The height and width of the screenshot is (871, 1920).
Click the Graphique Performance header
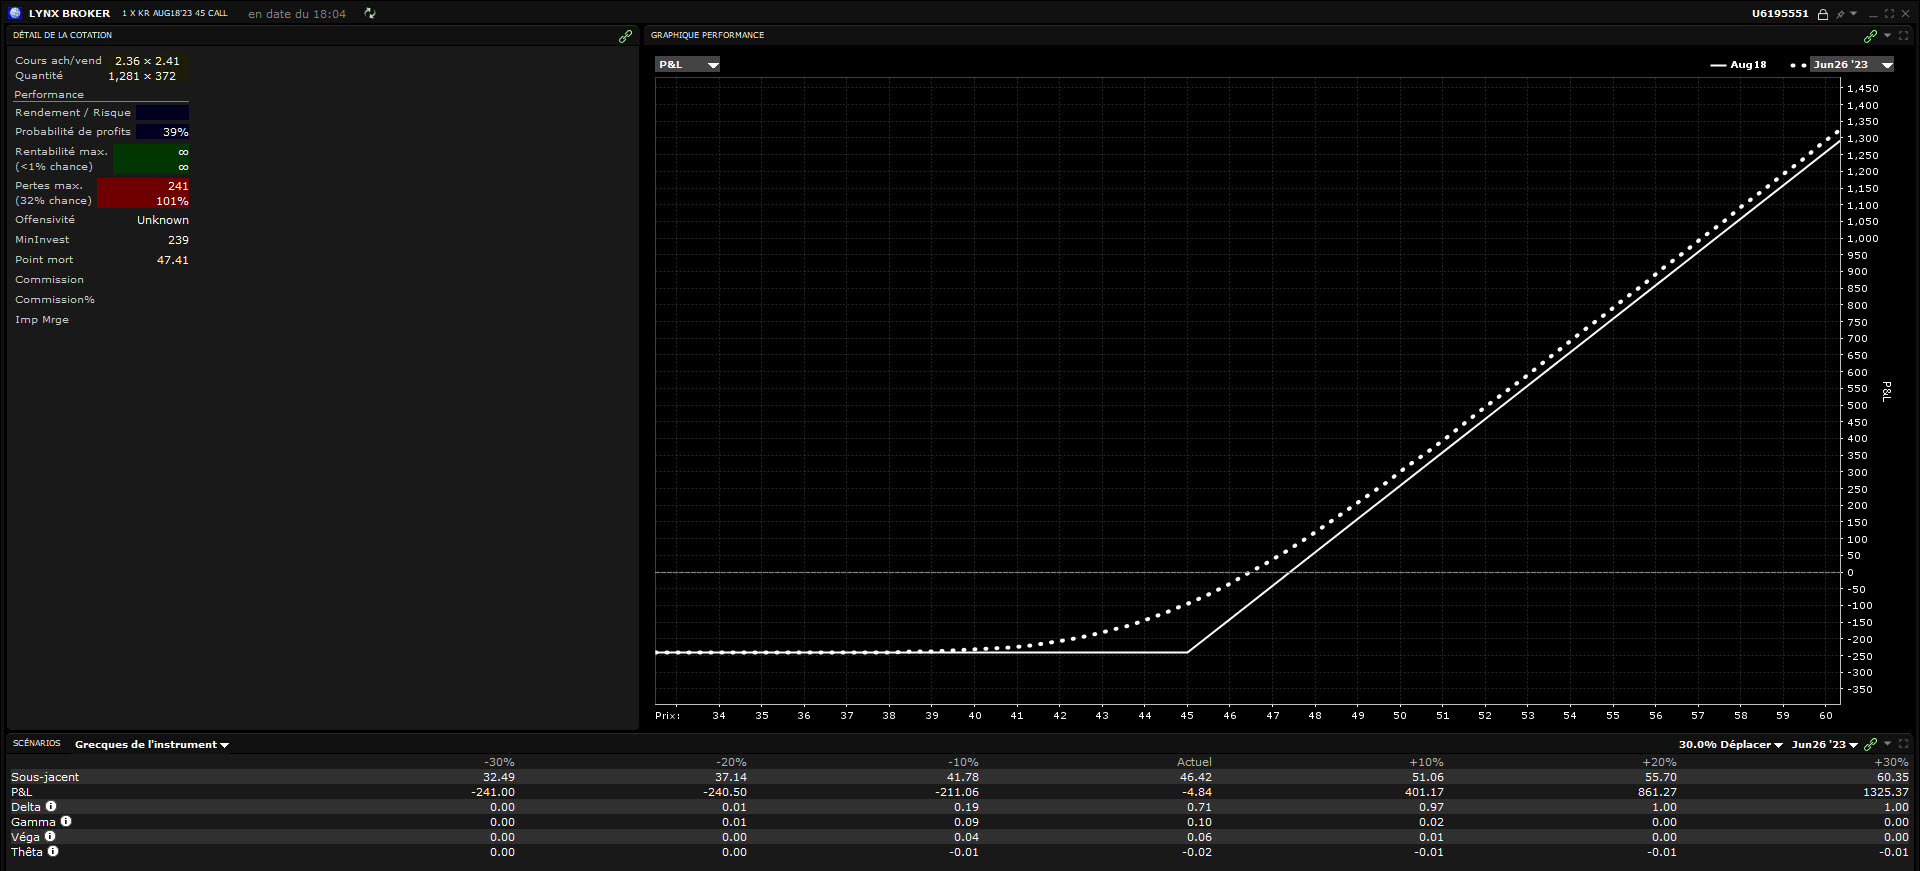(707, 36)
